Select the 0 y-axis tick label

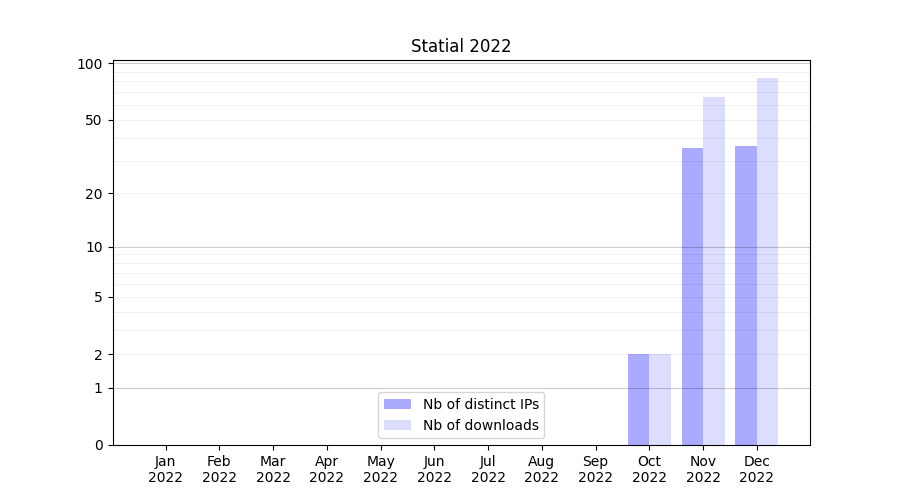point(98,445)
